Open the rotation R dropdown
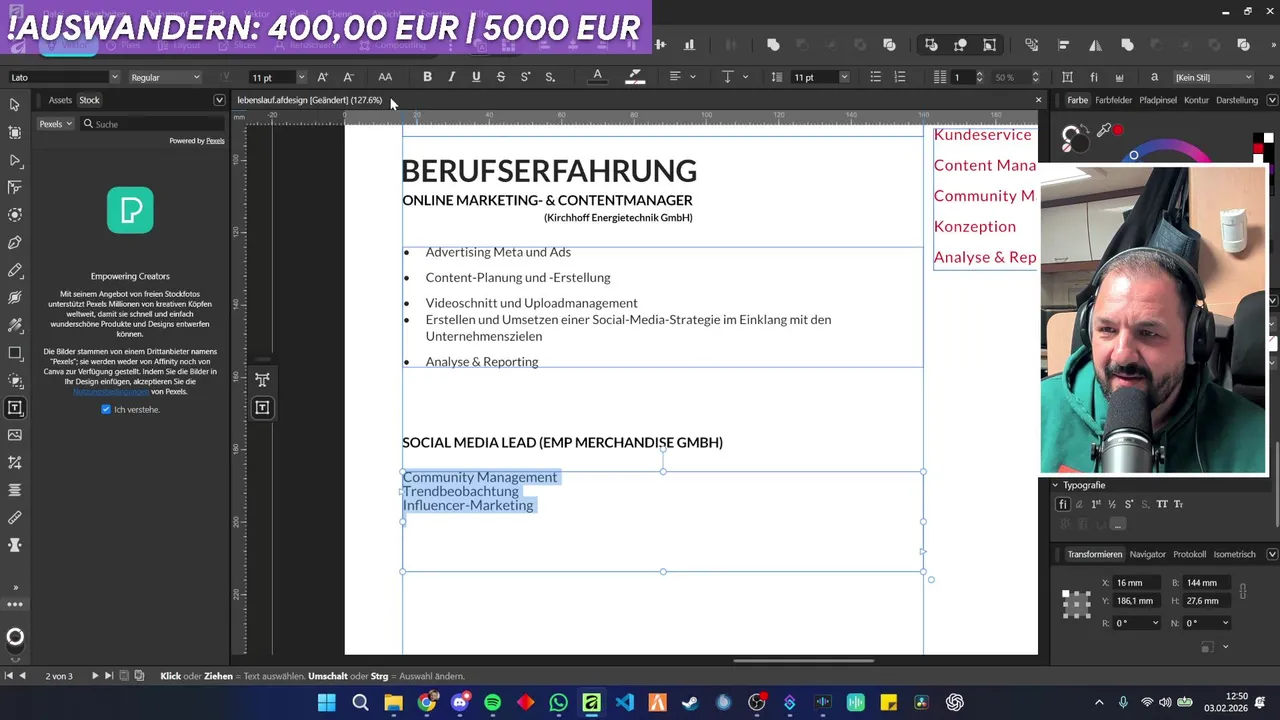Viewport: 1280px width, 720px height. [1156, 623]
